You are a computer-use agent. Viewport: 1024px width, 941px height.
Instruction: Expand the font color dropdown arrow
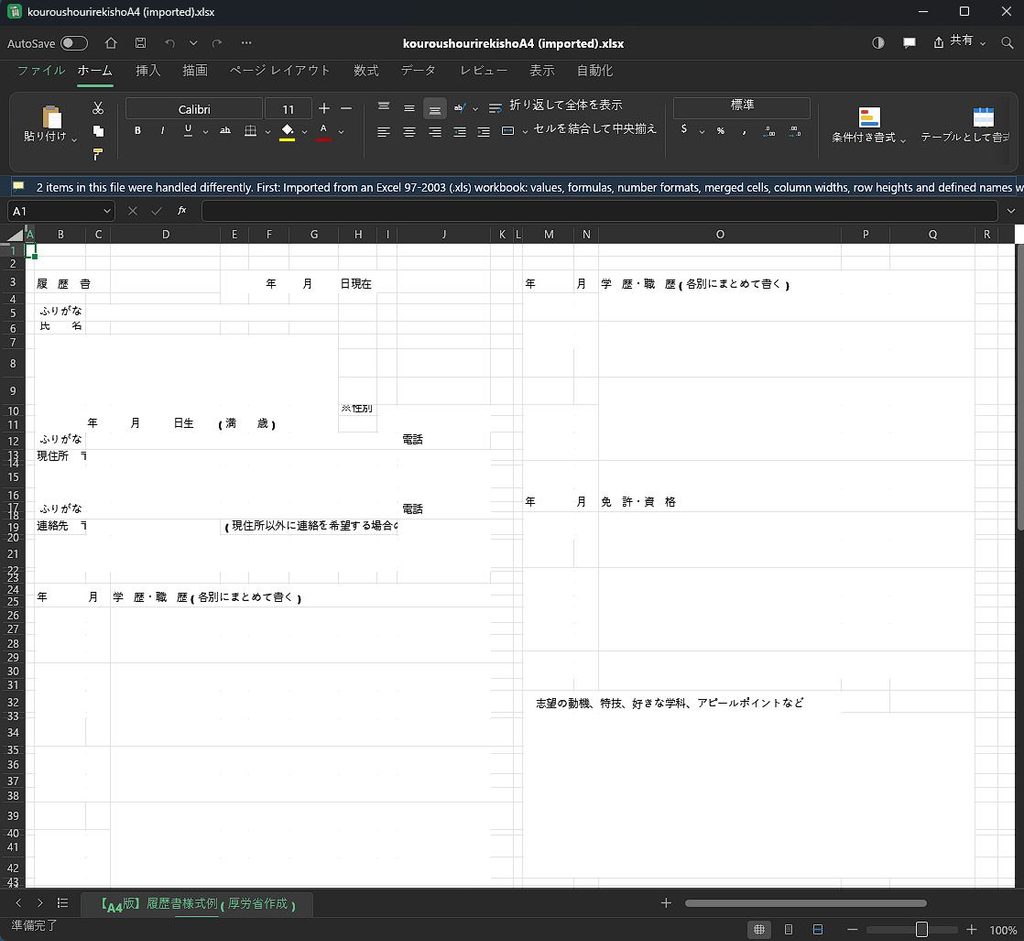point(341,132)
